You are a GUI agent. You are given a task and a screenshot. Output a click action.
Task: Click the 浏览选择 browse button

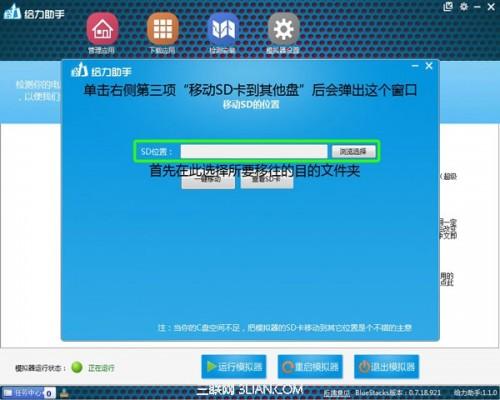[x=353, y=152]
